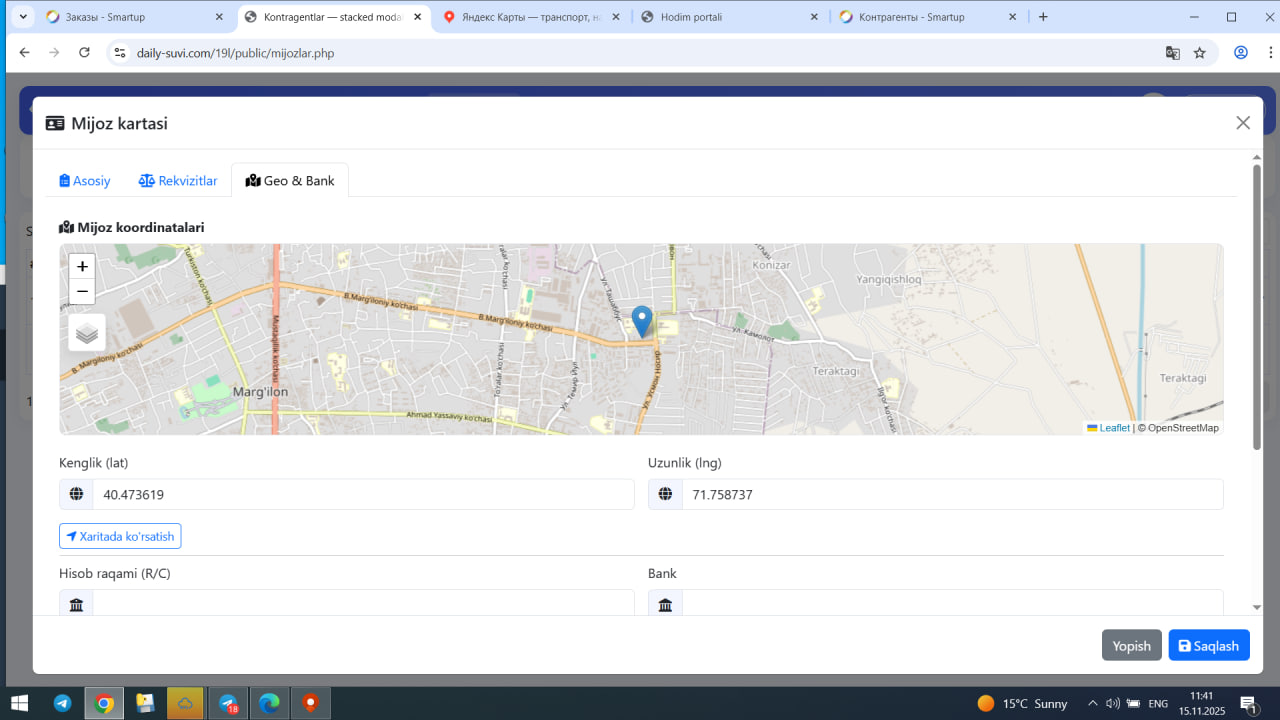Click the blue location marker on map
The width and height of the screenshot is (1280, 720).
(642, 322)
